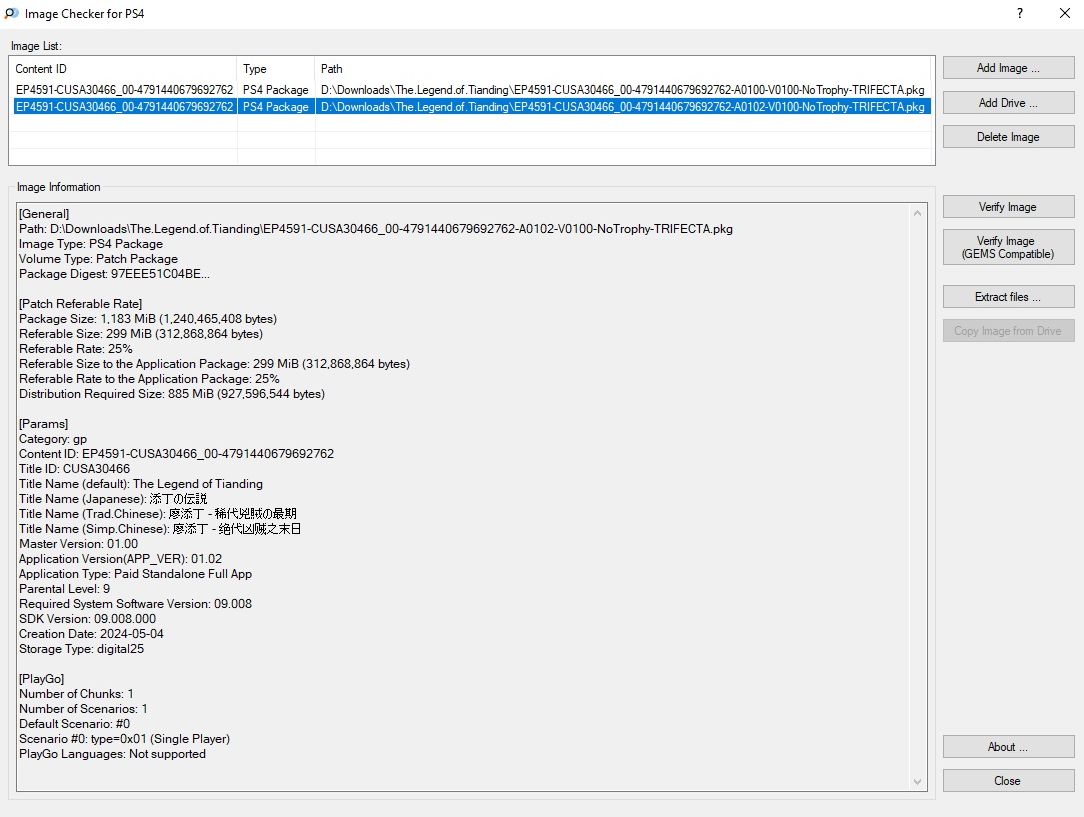Click the Distribution Required Size line
This screenshot has width=1084, height=817.
(171, 393)
